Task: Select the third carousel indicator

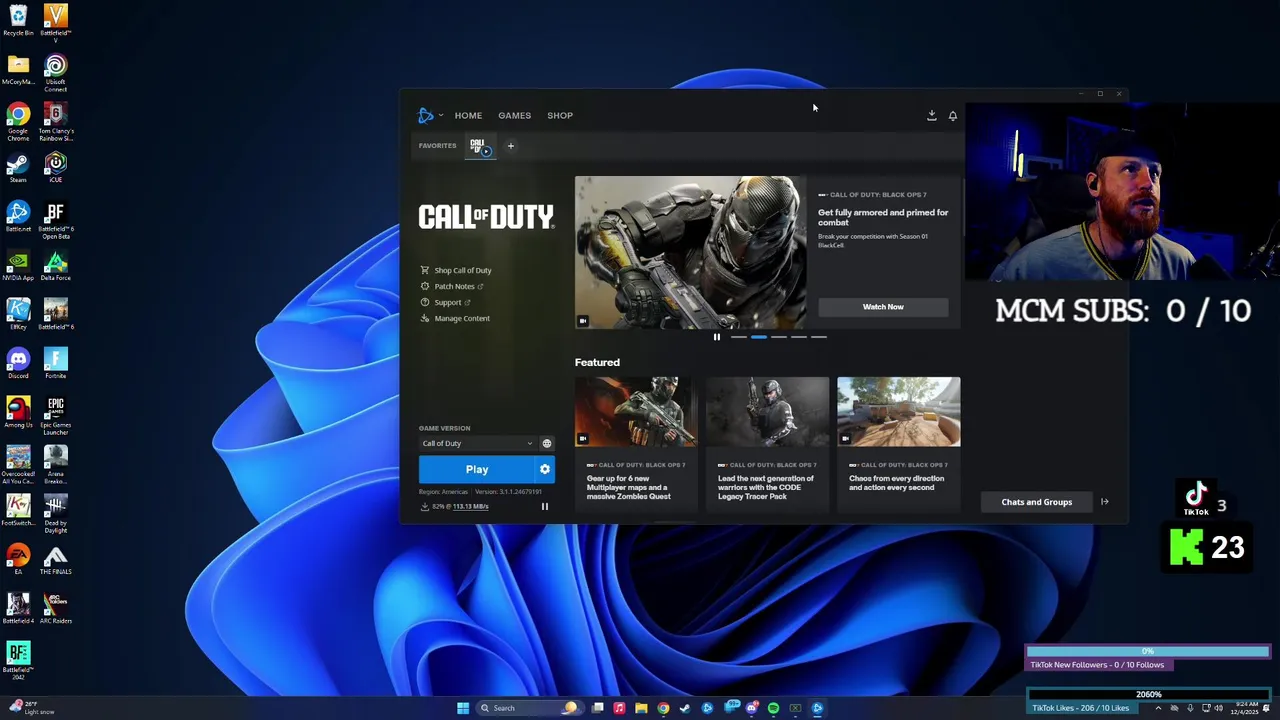Action: click(x=779, y=337)
